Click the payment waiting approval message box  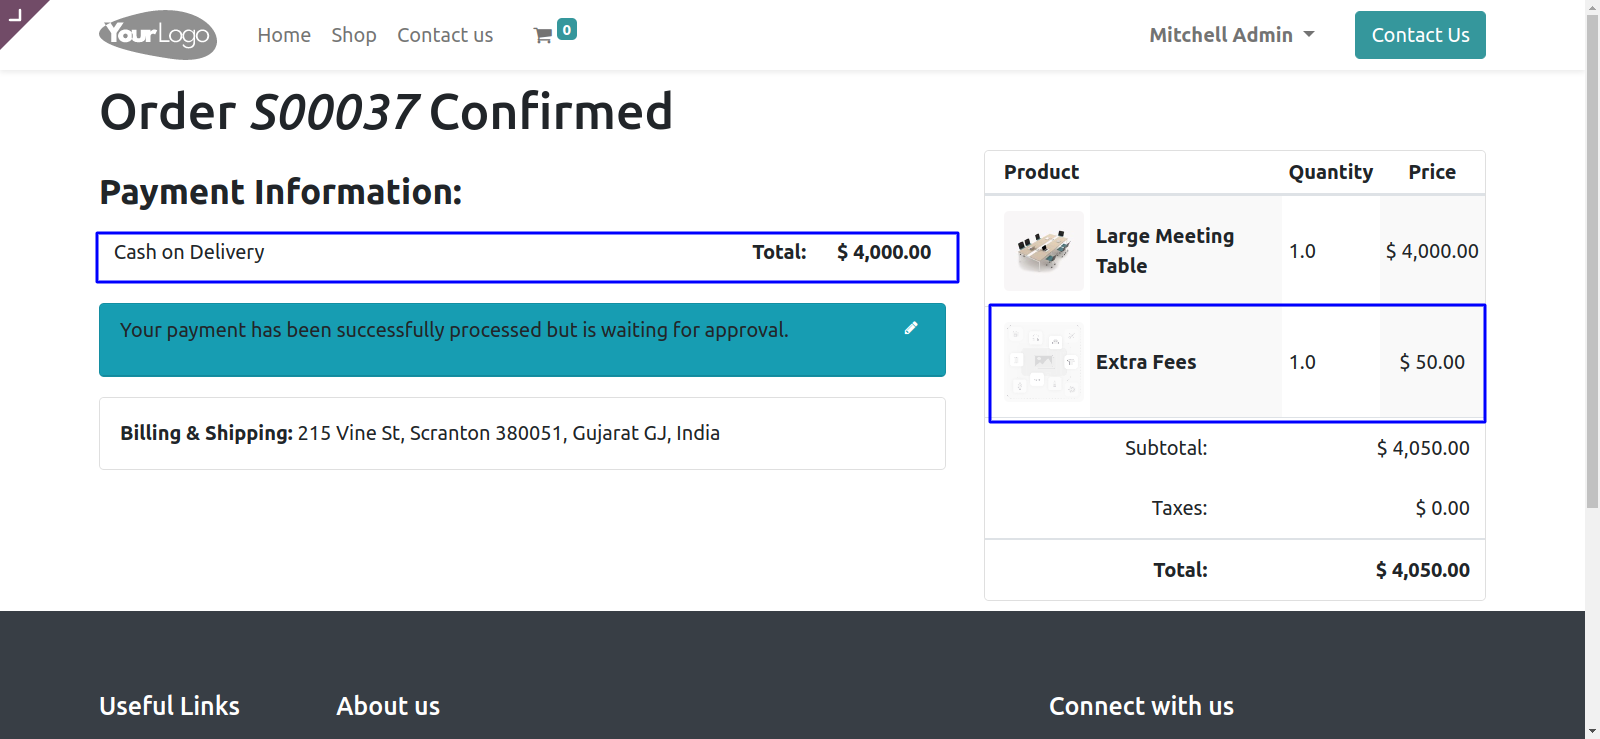click(x=522, y=340)
